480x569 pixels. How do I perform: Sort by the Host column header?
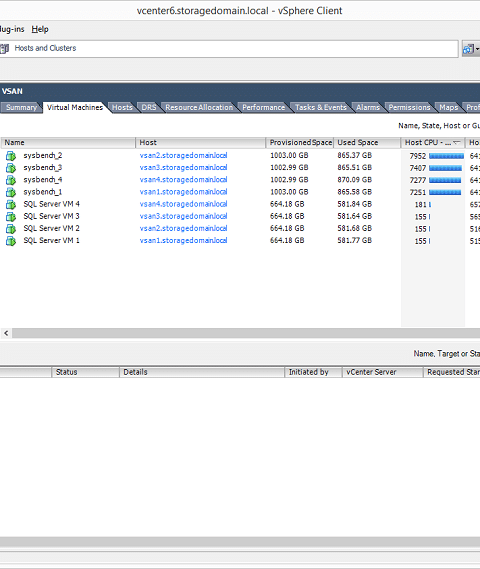click(201, 143)
